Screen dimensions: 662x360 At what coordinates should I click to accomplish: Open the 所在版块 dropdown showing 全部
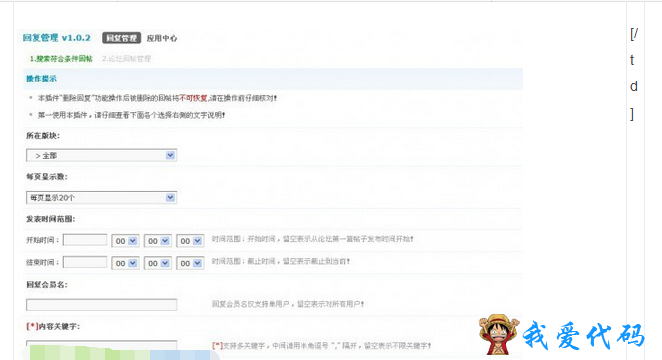point(101,155)
